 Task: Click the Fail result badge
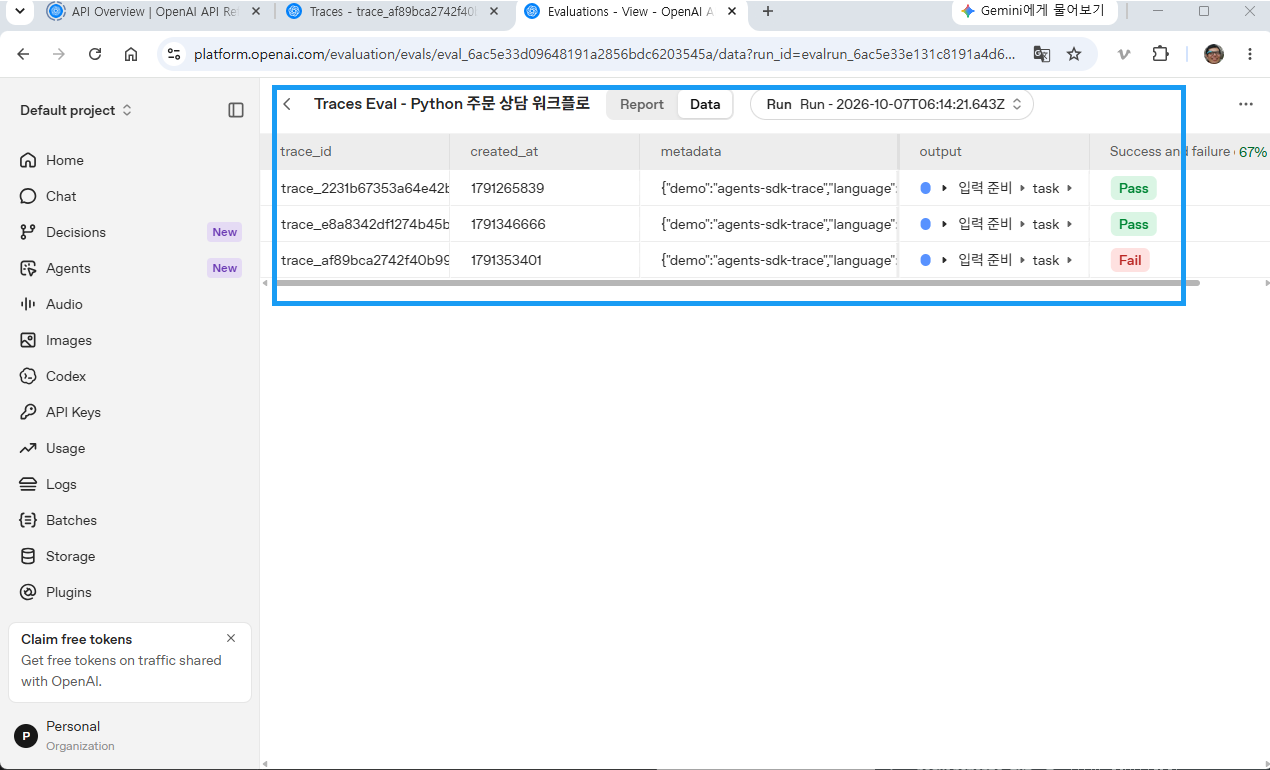click(x=1130, y=260)
